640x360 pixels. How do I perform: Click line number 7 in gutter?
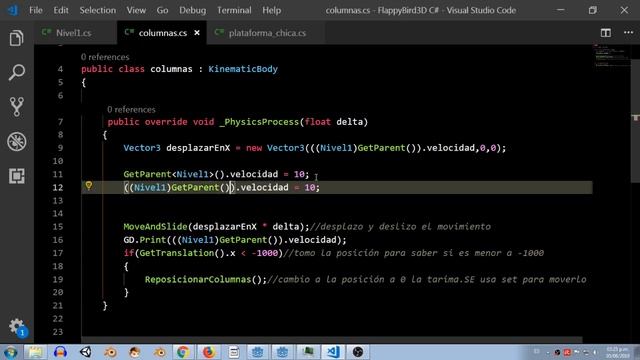click(60, 122)
